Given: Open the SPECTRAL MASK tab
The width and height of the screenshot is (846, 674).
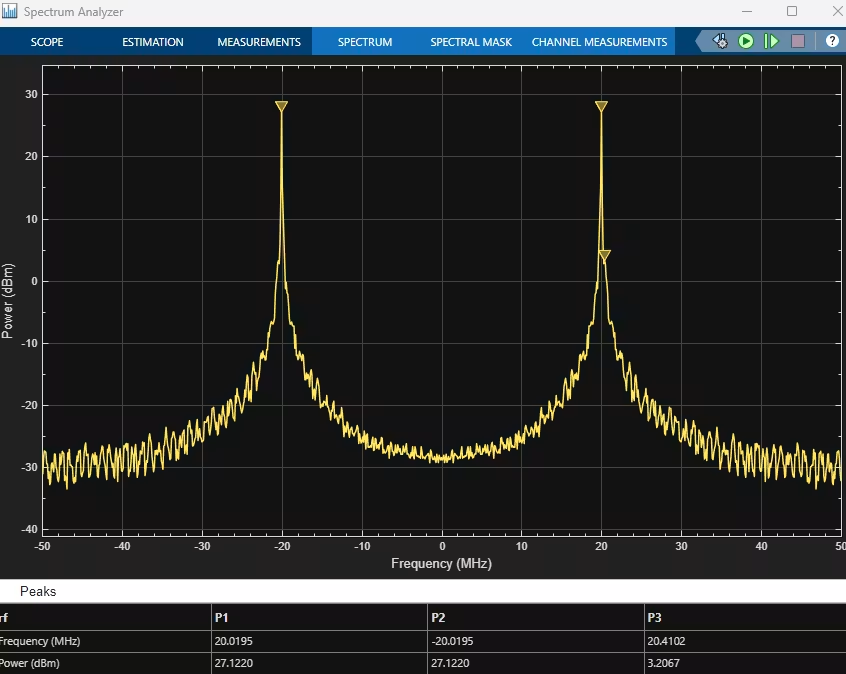Looking at the screenshot, I should pos(471,42).
